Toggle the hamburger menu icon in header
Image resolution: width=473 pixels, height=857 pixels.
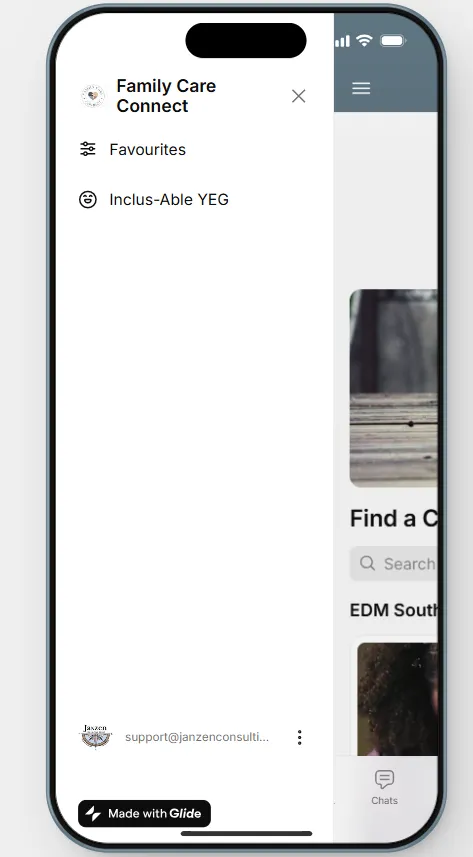(361, 88)
